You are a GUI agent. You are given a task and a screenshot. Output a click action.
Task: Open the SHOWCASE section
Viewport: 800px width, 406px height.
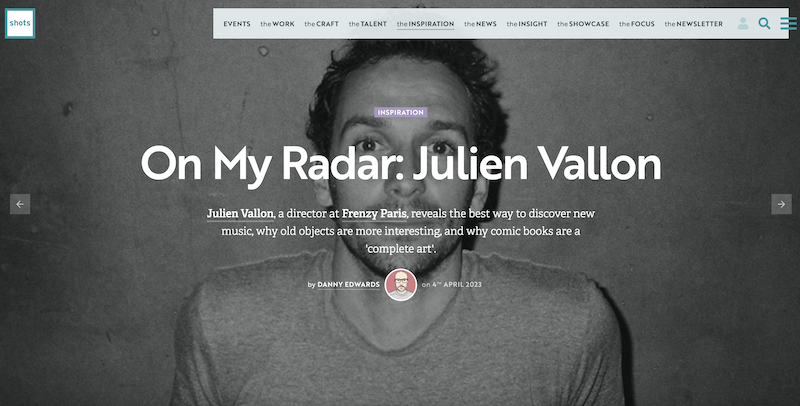pyautogui.click(x=583, y=24)
